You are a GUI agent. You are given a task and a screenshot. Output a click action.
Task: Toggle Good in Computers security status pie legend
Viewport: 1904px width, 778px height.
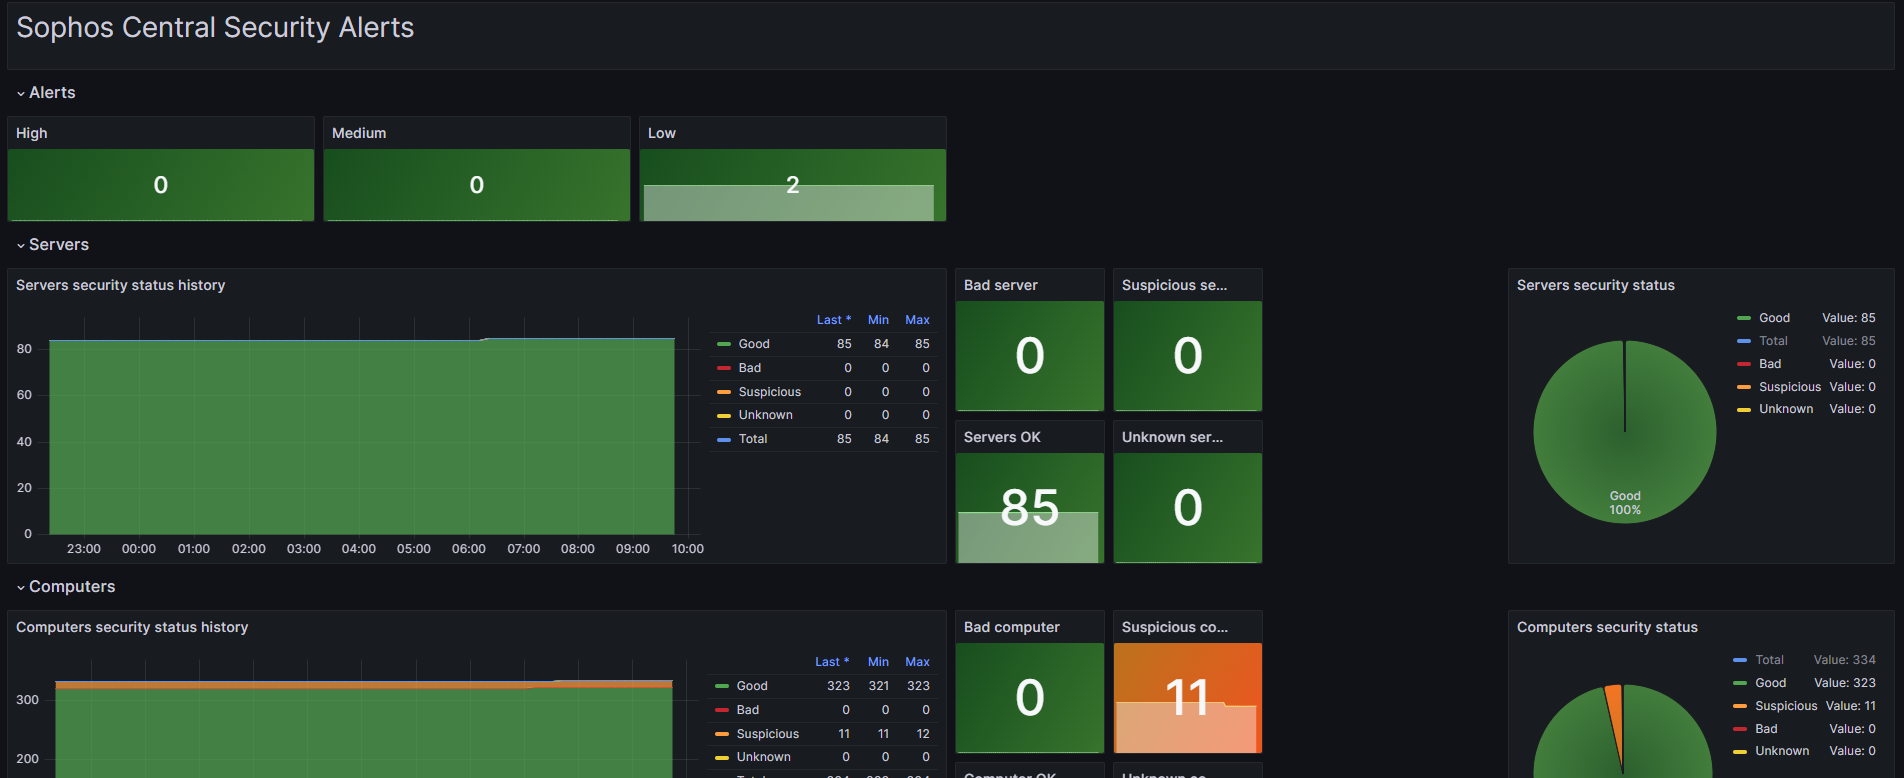pyautogui.click(x=1770, y=683)
